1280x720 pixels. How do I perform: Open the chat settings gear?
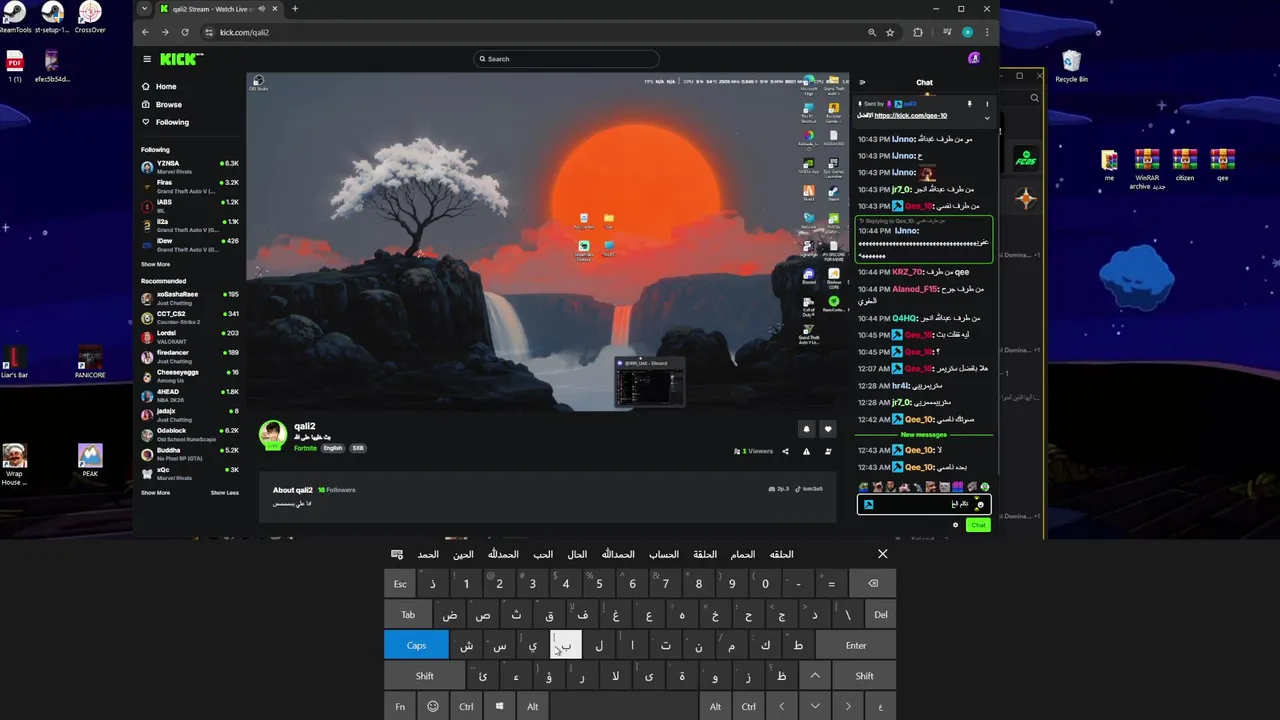(955, 525)
